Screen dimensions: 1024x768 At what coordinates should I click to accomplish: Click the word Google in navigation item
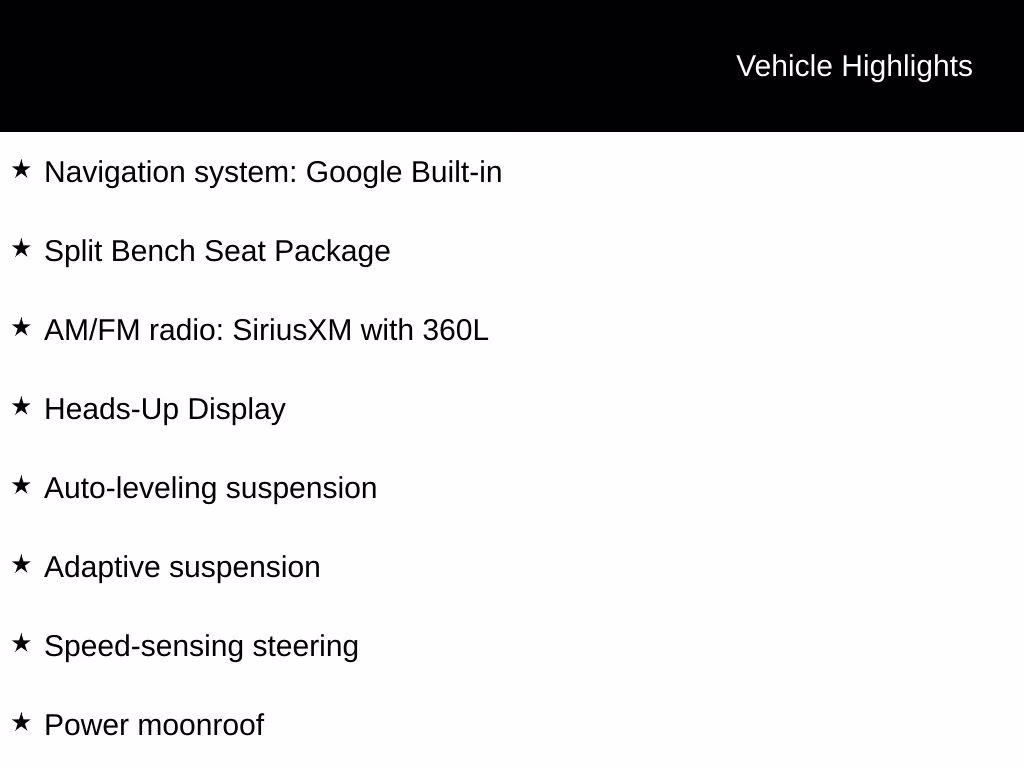coord(354,173)
